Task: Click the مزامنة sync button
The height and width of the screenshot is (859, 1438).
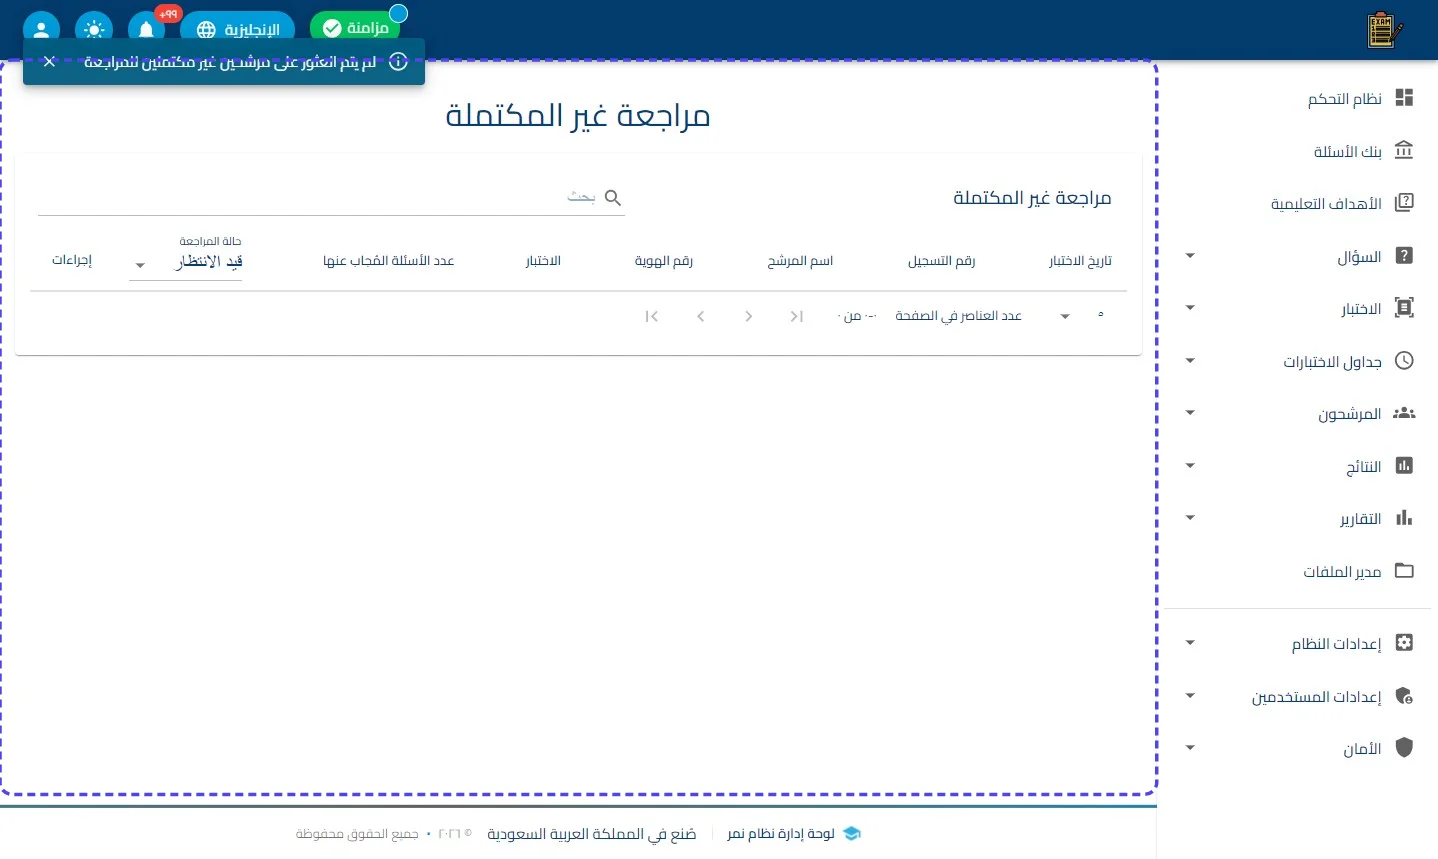Action: coord(355,28)
